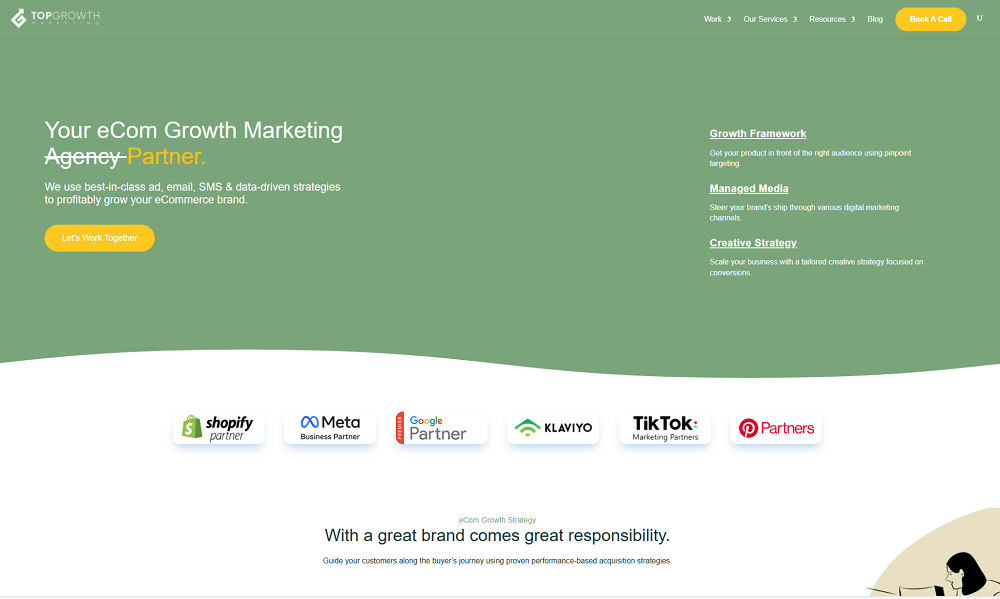This screenshot has width=1000, height=599.
Task: Click the Shopify partner badge
Action: click(x=218, y=428)
